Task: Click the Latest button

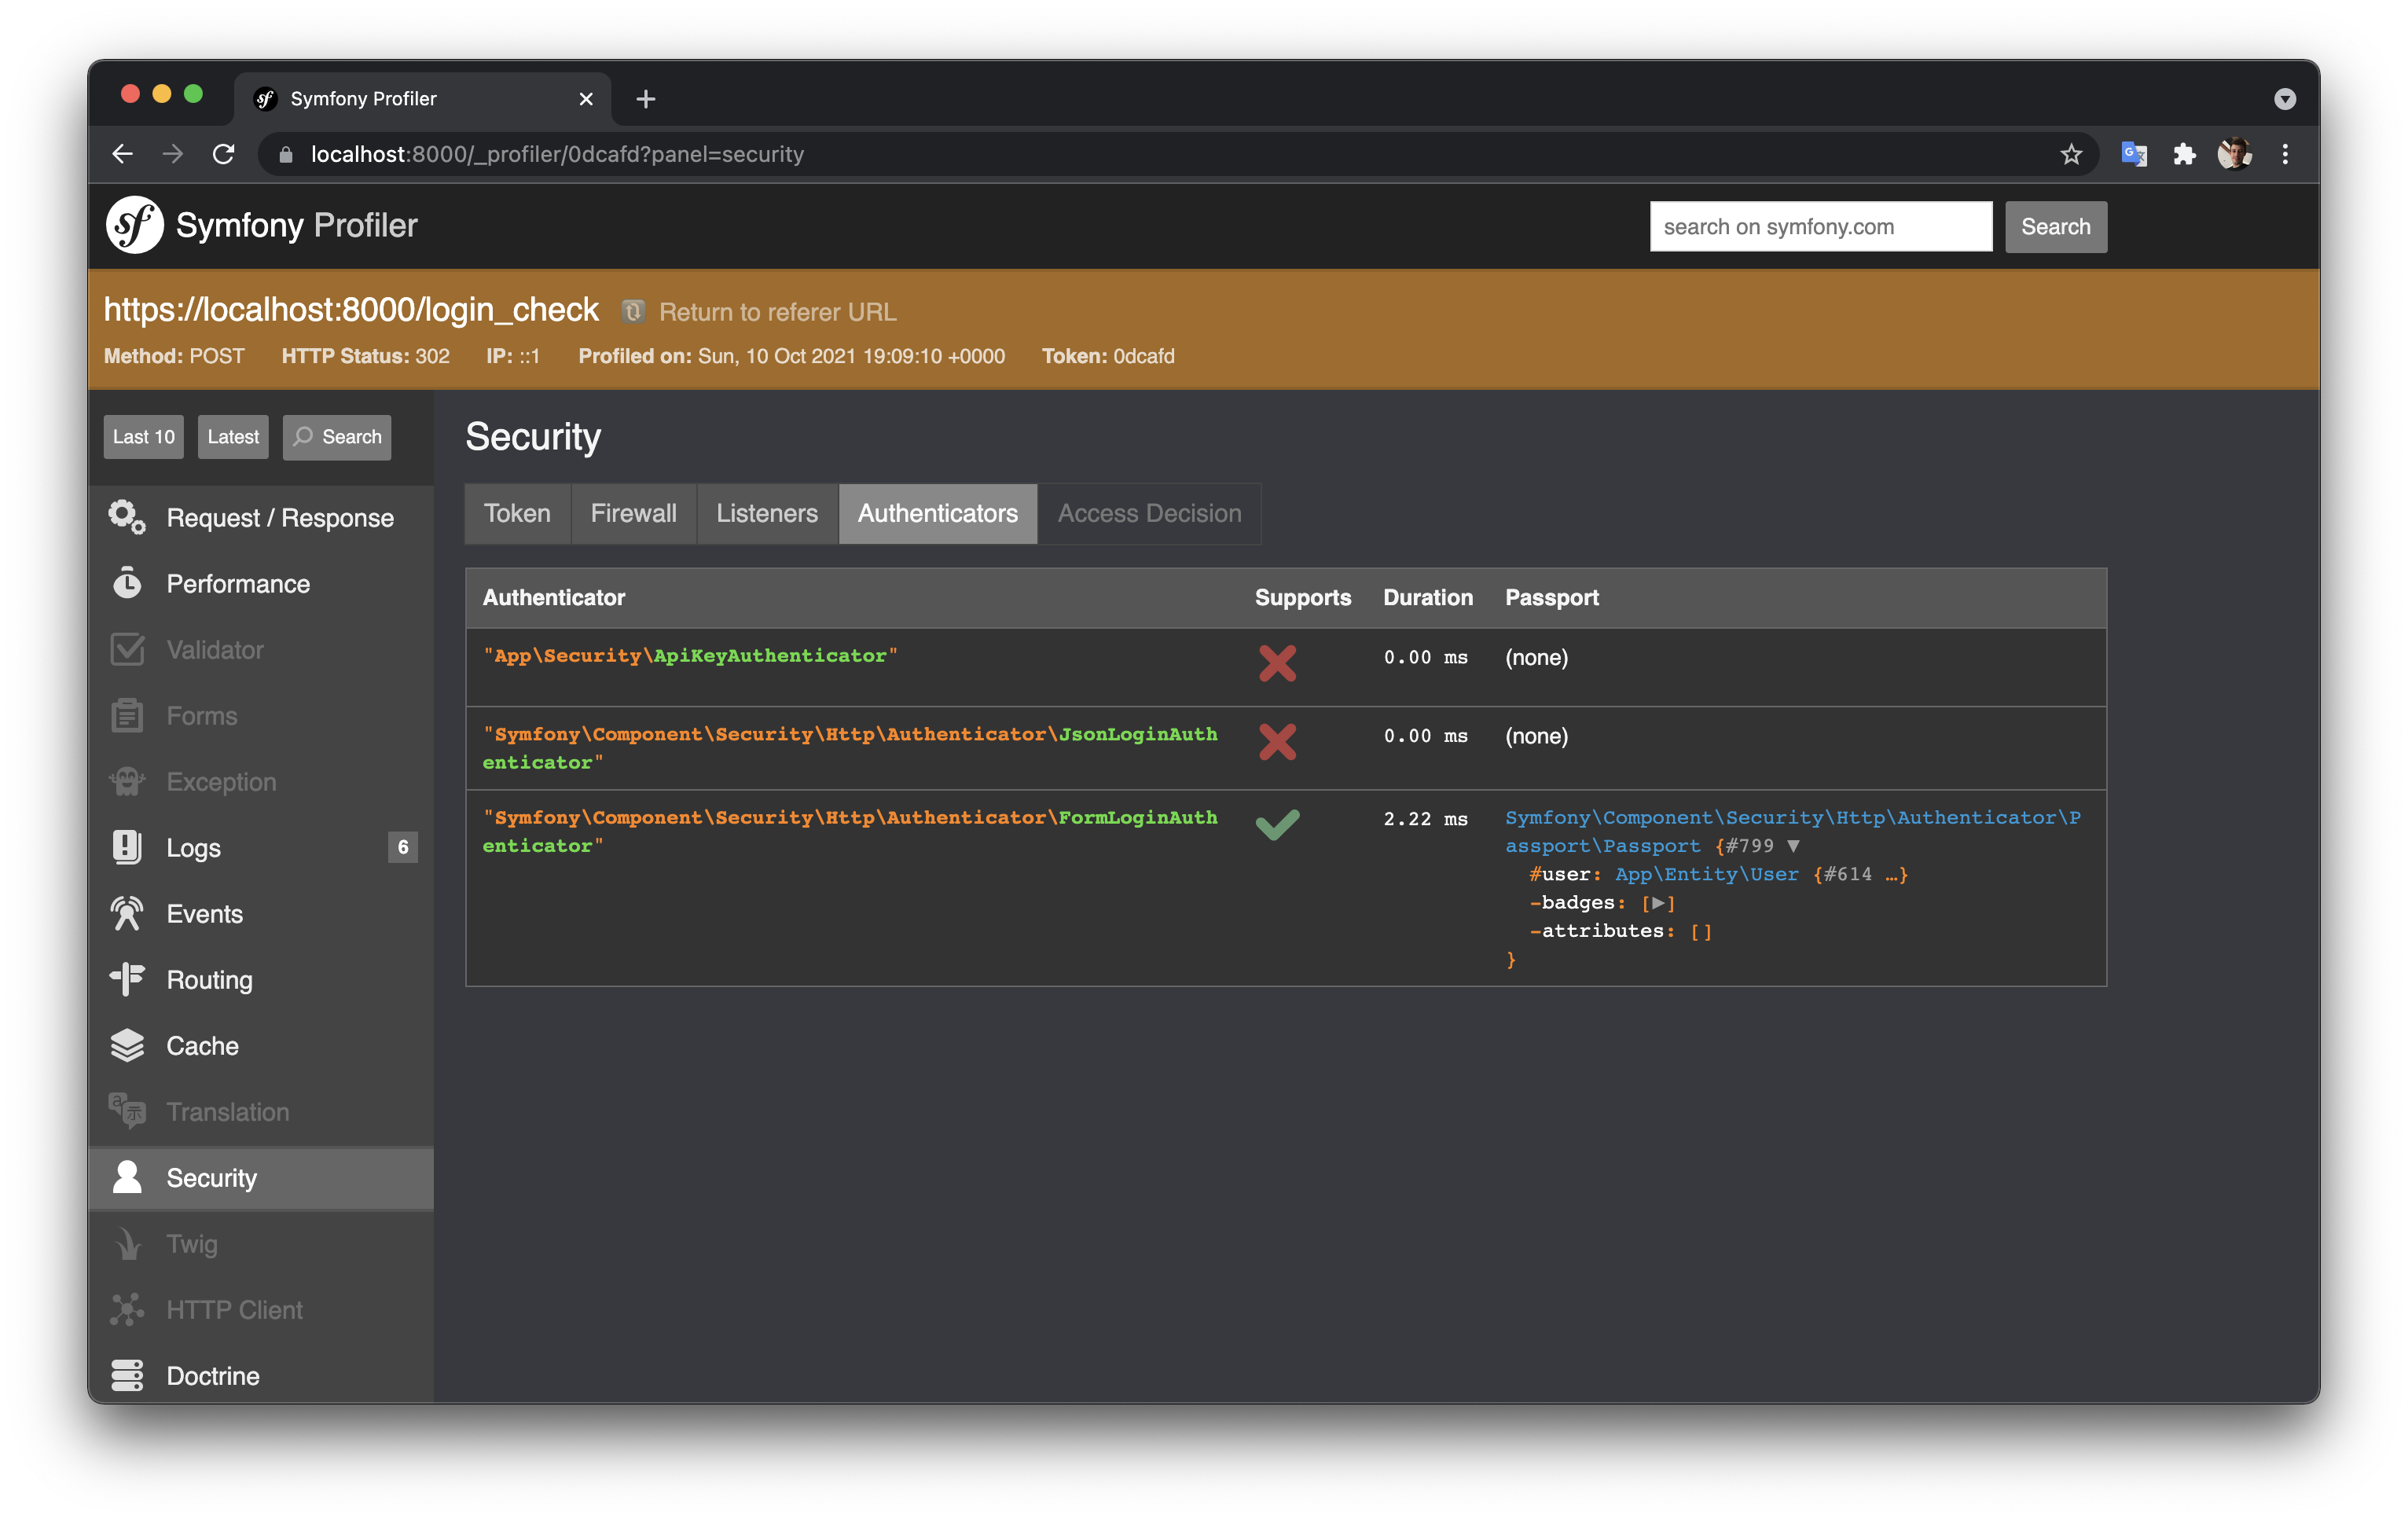Action: click(x=233, y=437)
